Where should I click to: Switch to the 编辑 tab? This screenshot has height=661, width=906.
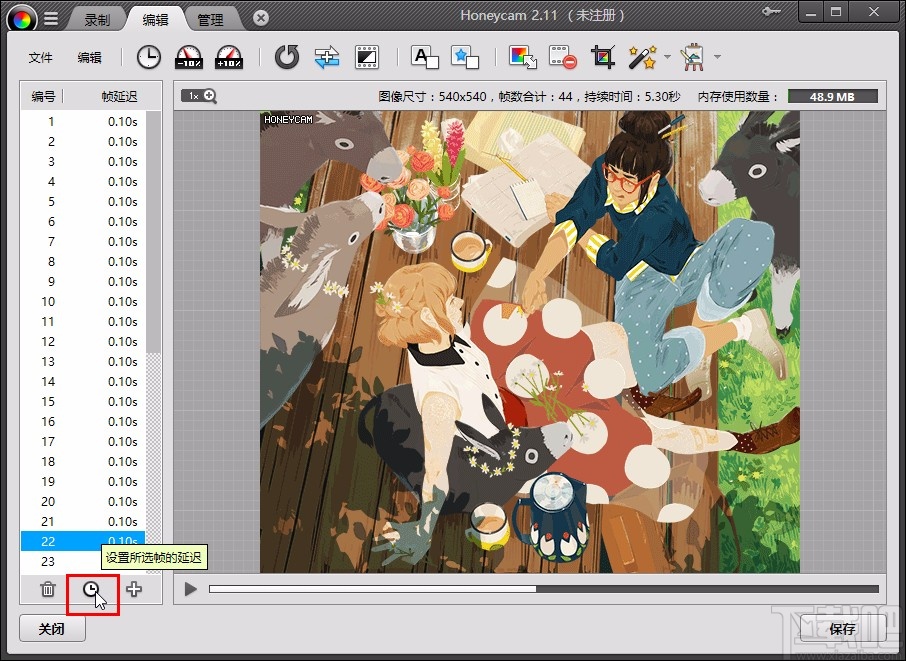tap(155, 20)
